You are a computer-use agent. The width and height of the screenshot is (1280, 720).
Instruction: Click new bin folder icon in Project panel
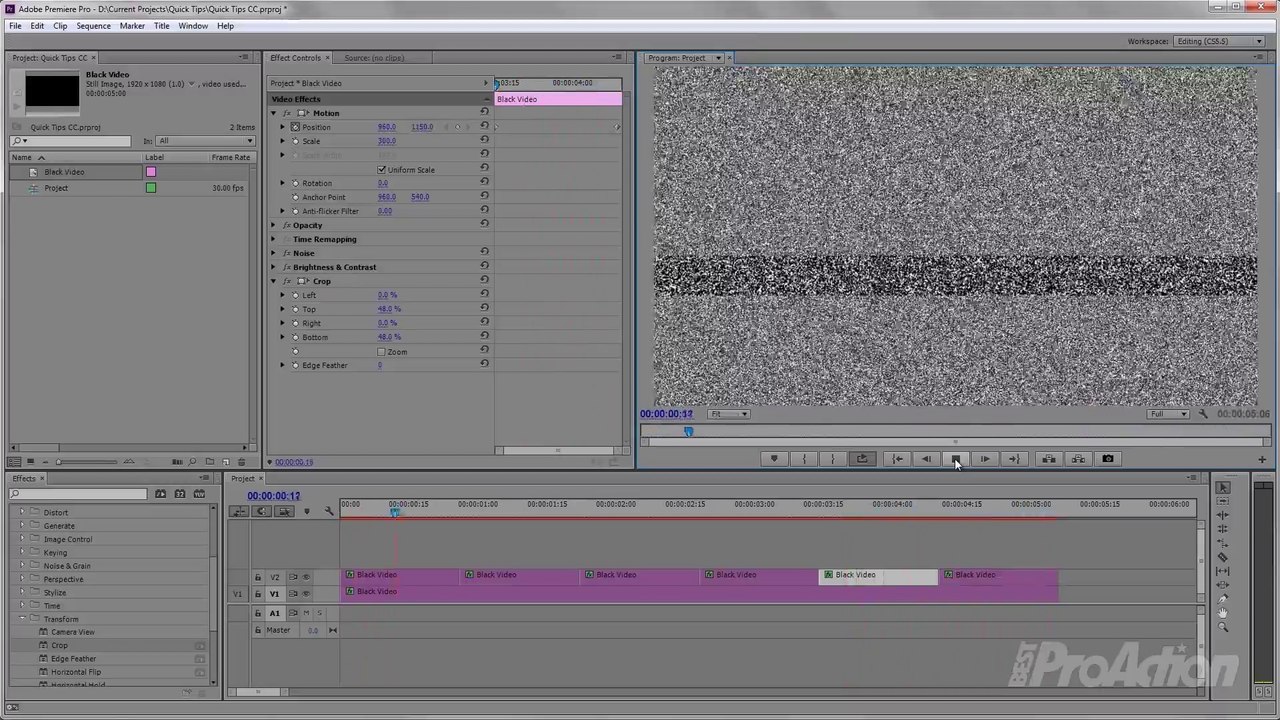209,462
